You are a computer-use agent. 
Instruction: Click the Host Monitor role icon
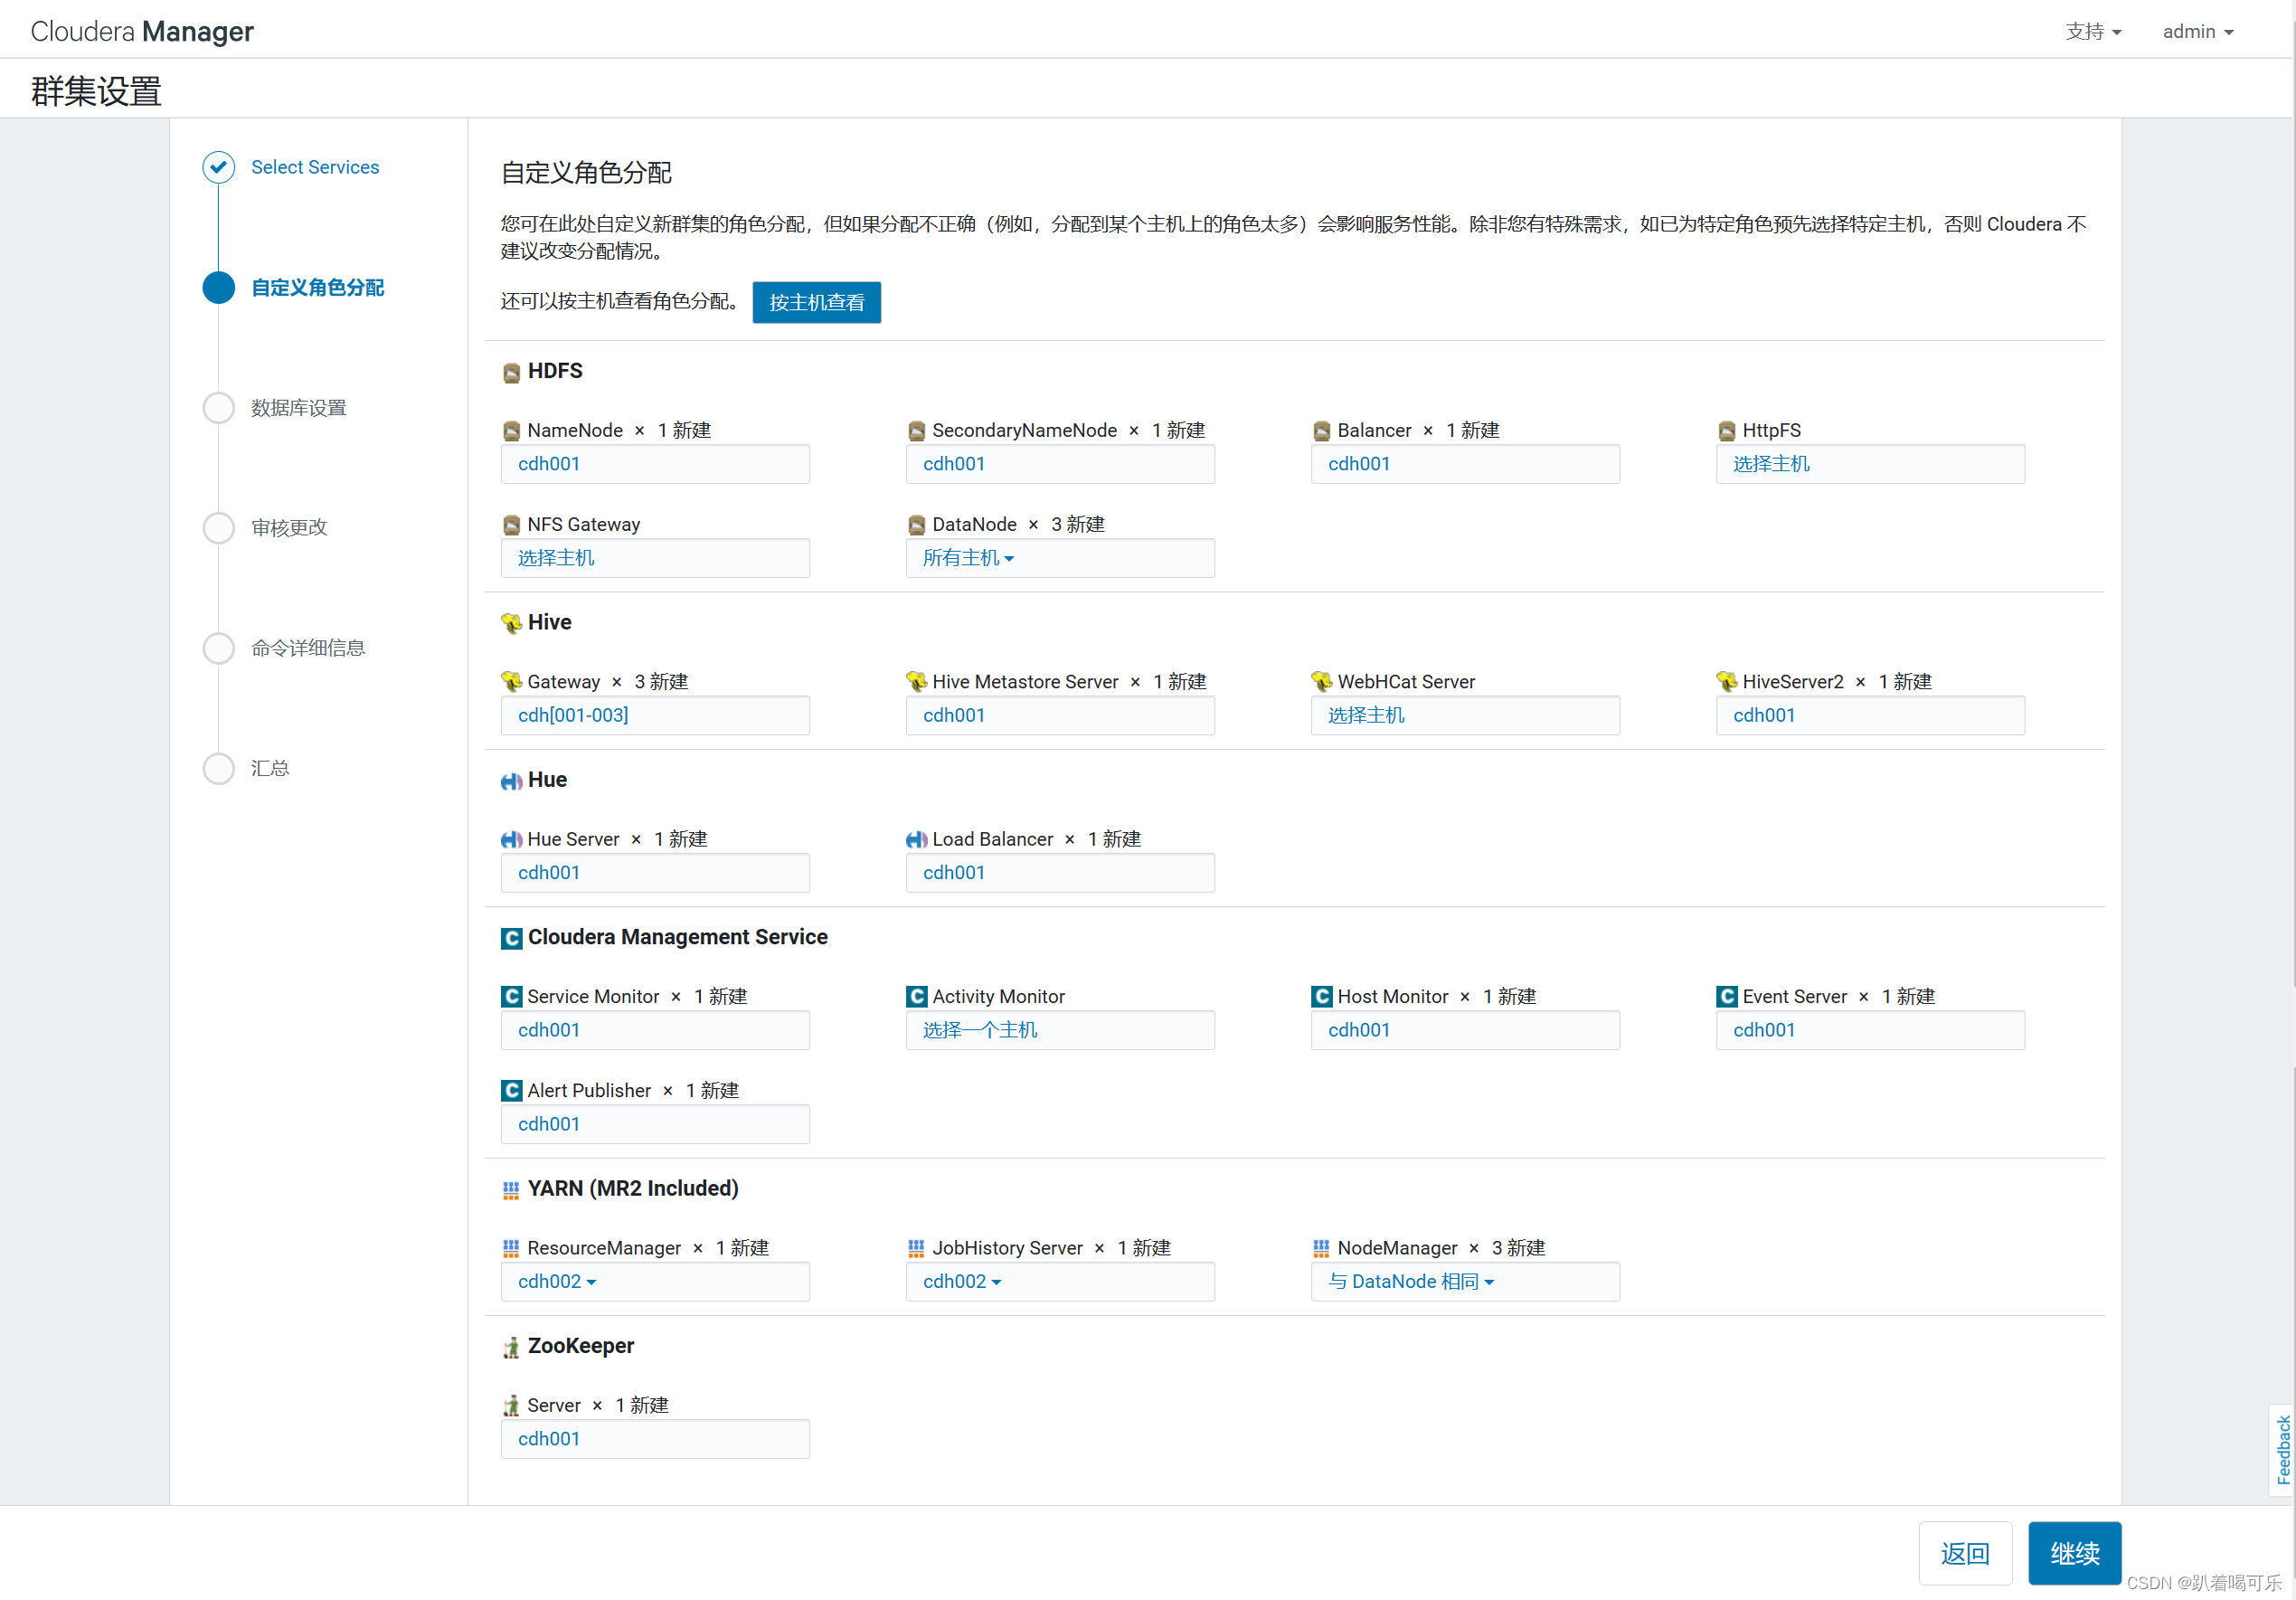(1321, 997)
